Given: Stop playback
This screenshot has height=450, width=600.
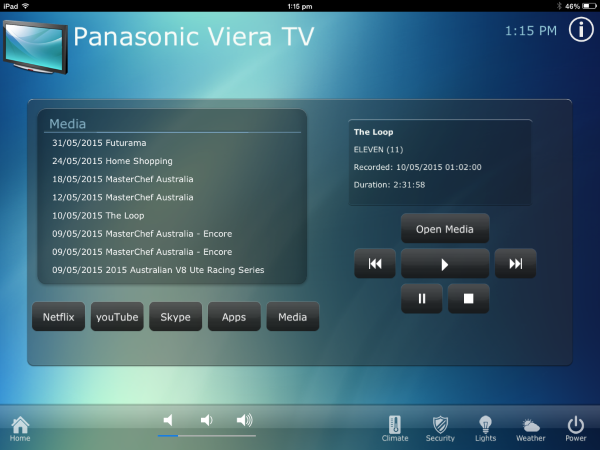Looking at the screenshot, I should (x=467, y=298).
